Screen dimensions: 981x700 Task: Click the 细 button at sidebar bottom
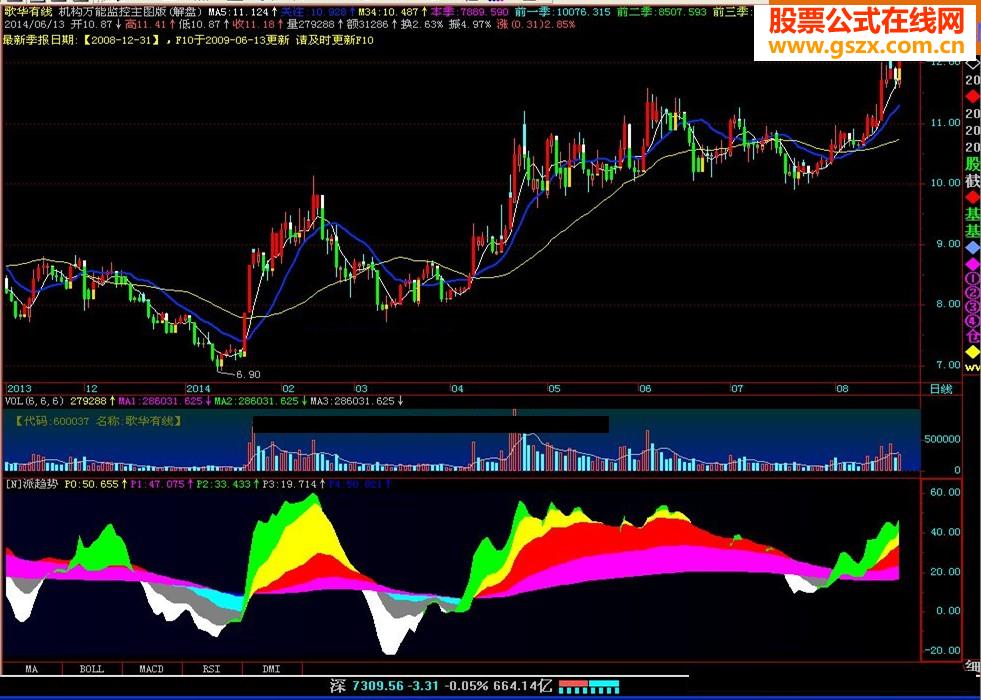[x=973, y=667]
